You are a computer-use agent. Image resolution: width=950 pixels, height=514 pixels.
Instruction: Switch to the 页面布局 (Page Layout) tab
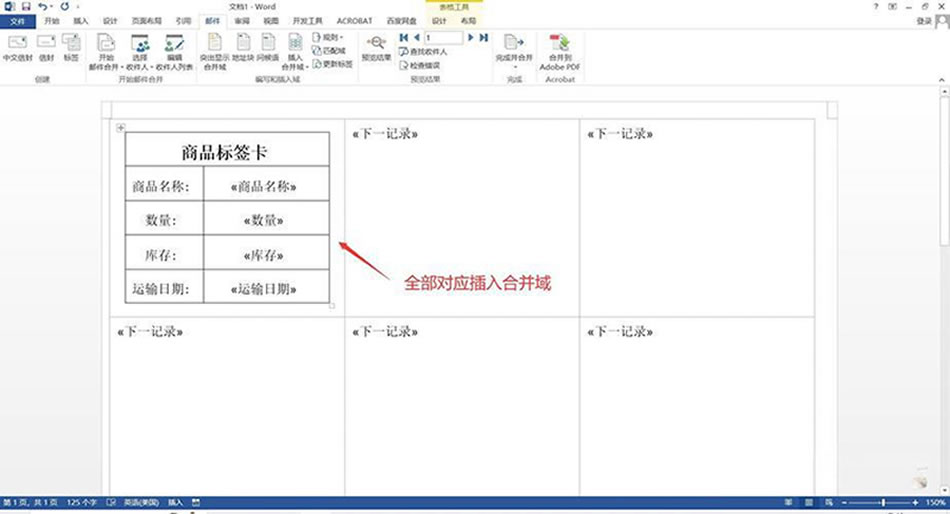(x=147, y=21)
